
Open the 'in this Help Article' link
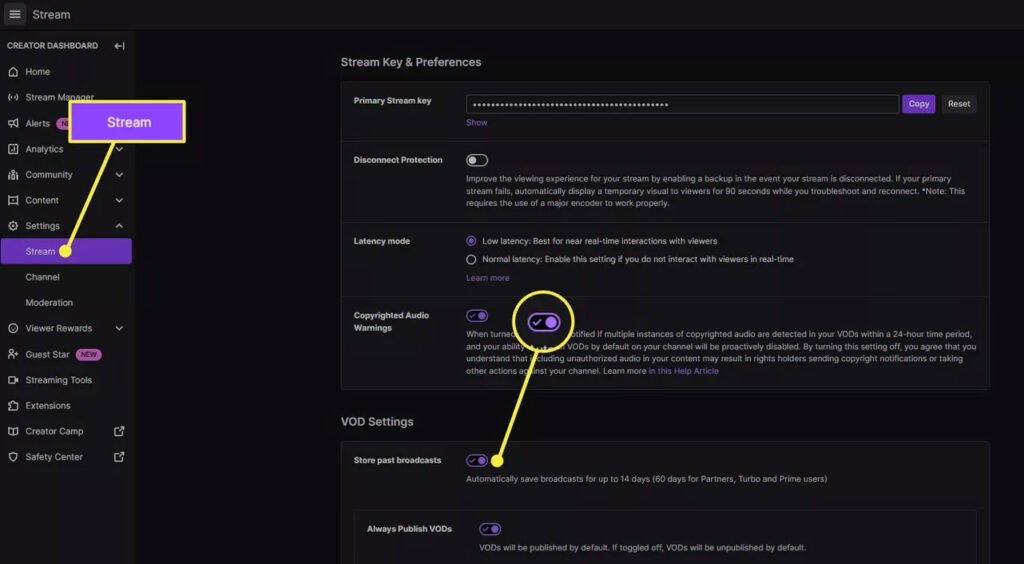click(x=683, y=371)
